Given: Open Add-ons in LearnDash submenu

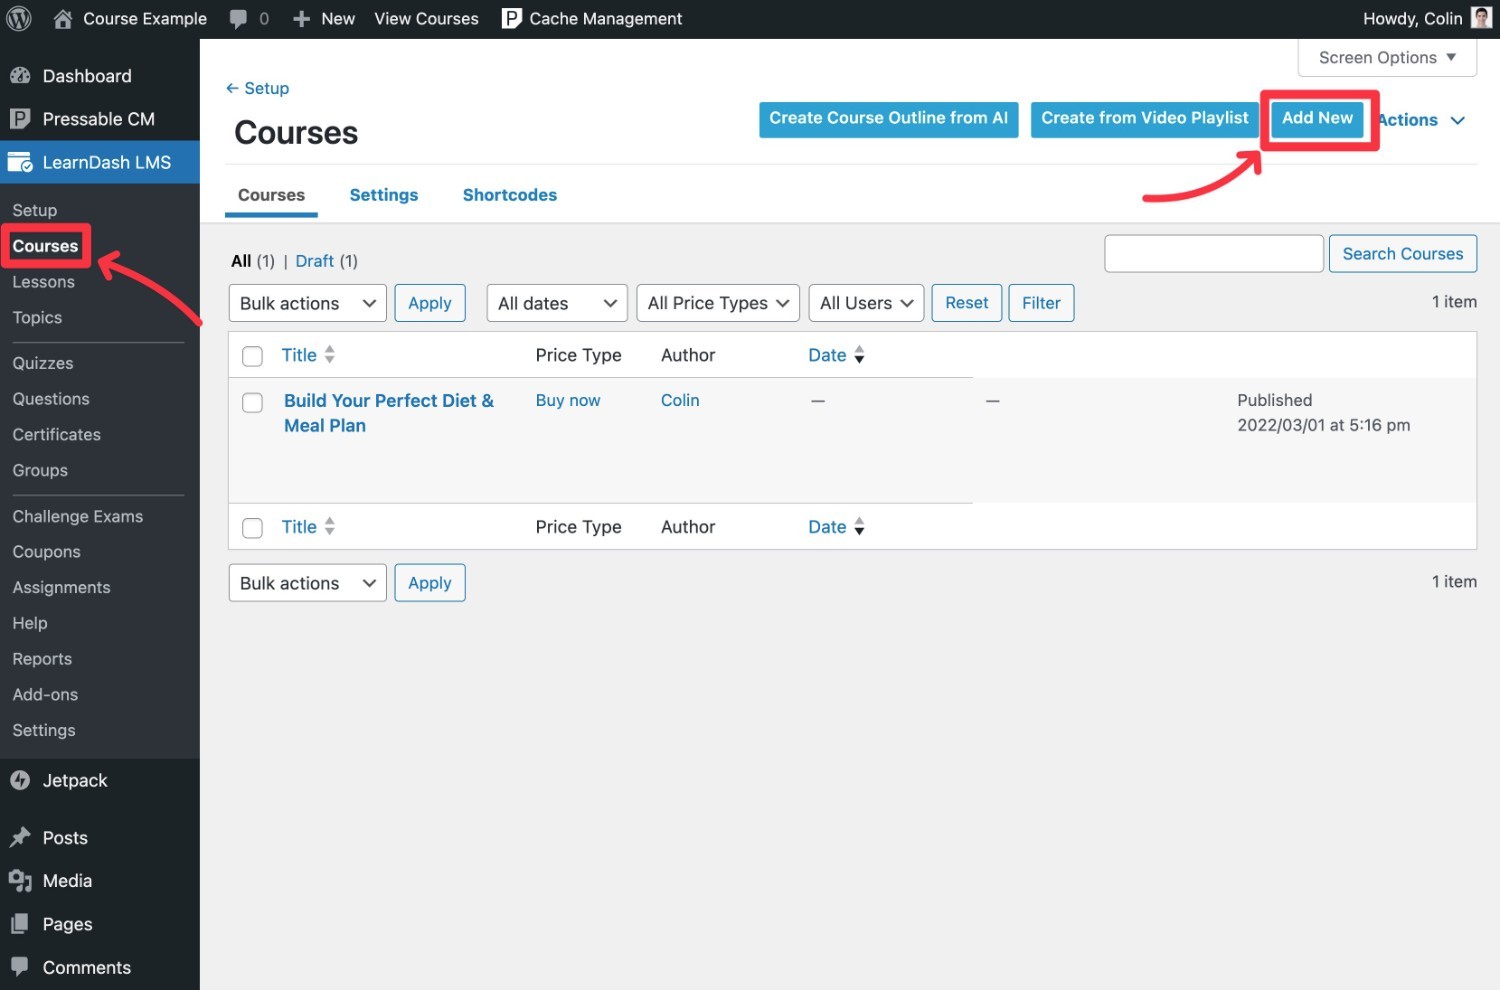Looking at the screenshot, I should 45,694.
